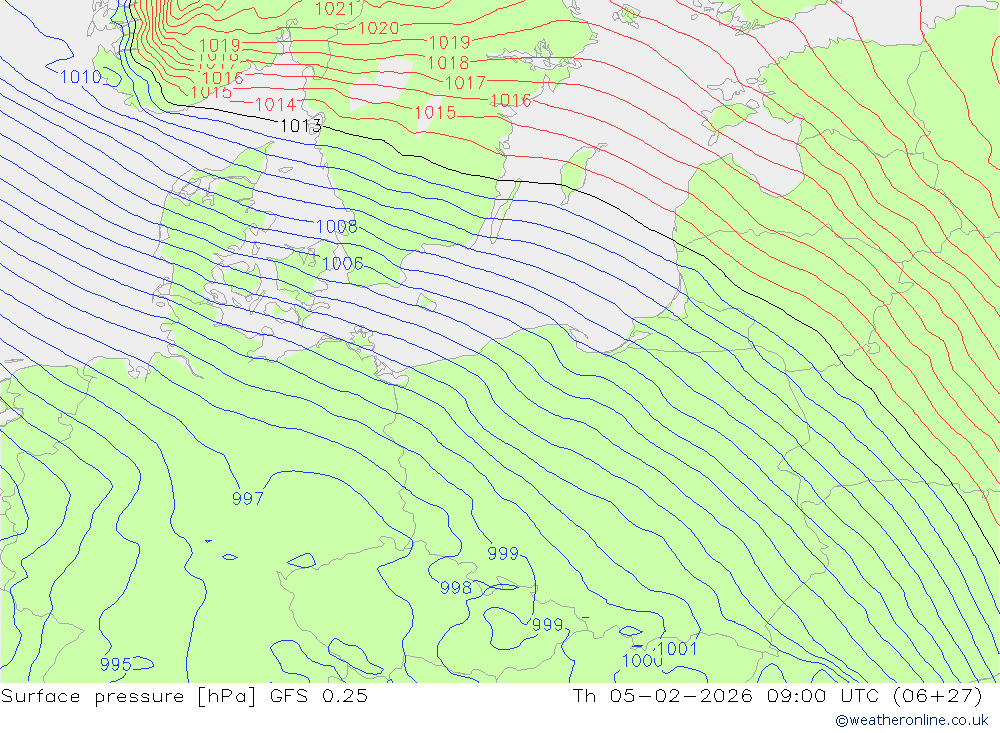Viewport: 1000px width, 733px height.
Task: Click the red 1014 isobar label
Action: point(276,104)
